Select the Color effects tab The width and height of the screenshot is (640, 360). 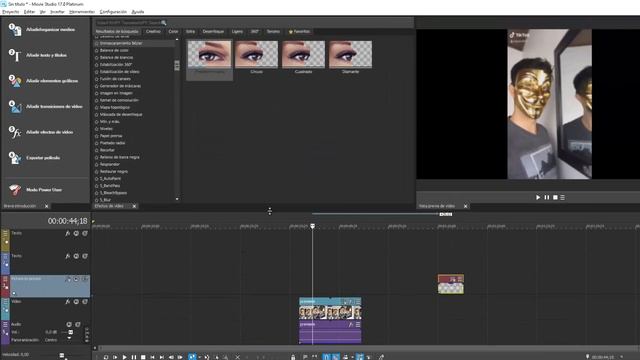[173, 31]
